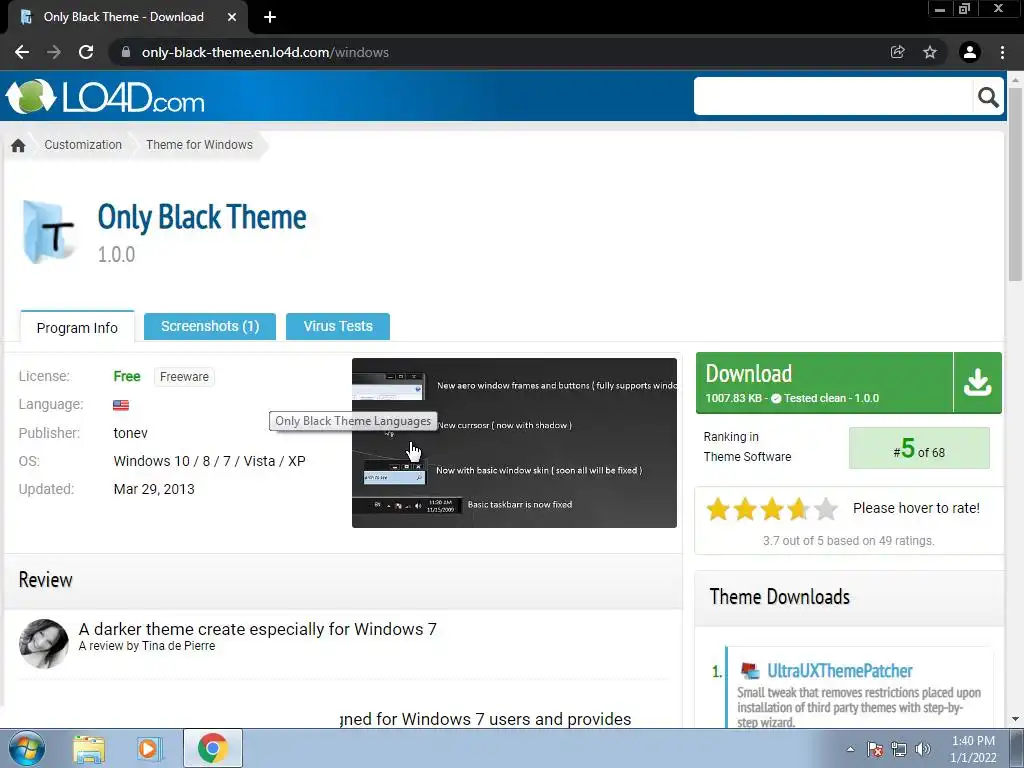Open a new tab with the plus button
This screenshot has height=768, width=1024.
[270, 17]
